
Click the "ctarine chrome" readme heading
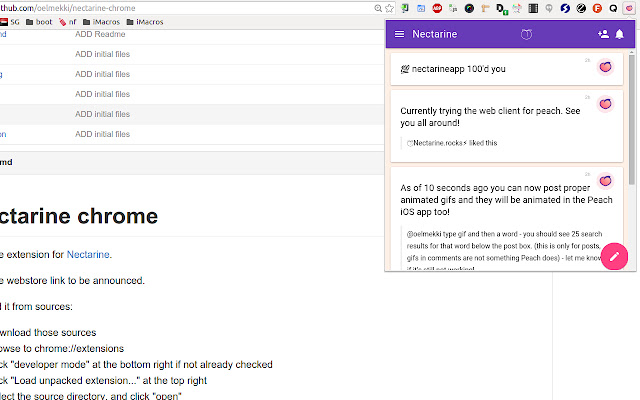coord(79,216)
